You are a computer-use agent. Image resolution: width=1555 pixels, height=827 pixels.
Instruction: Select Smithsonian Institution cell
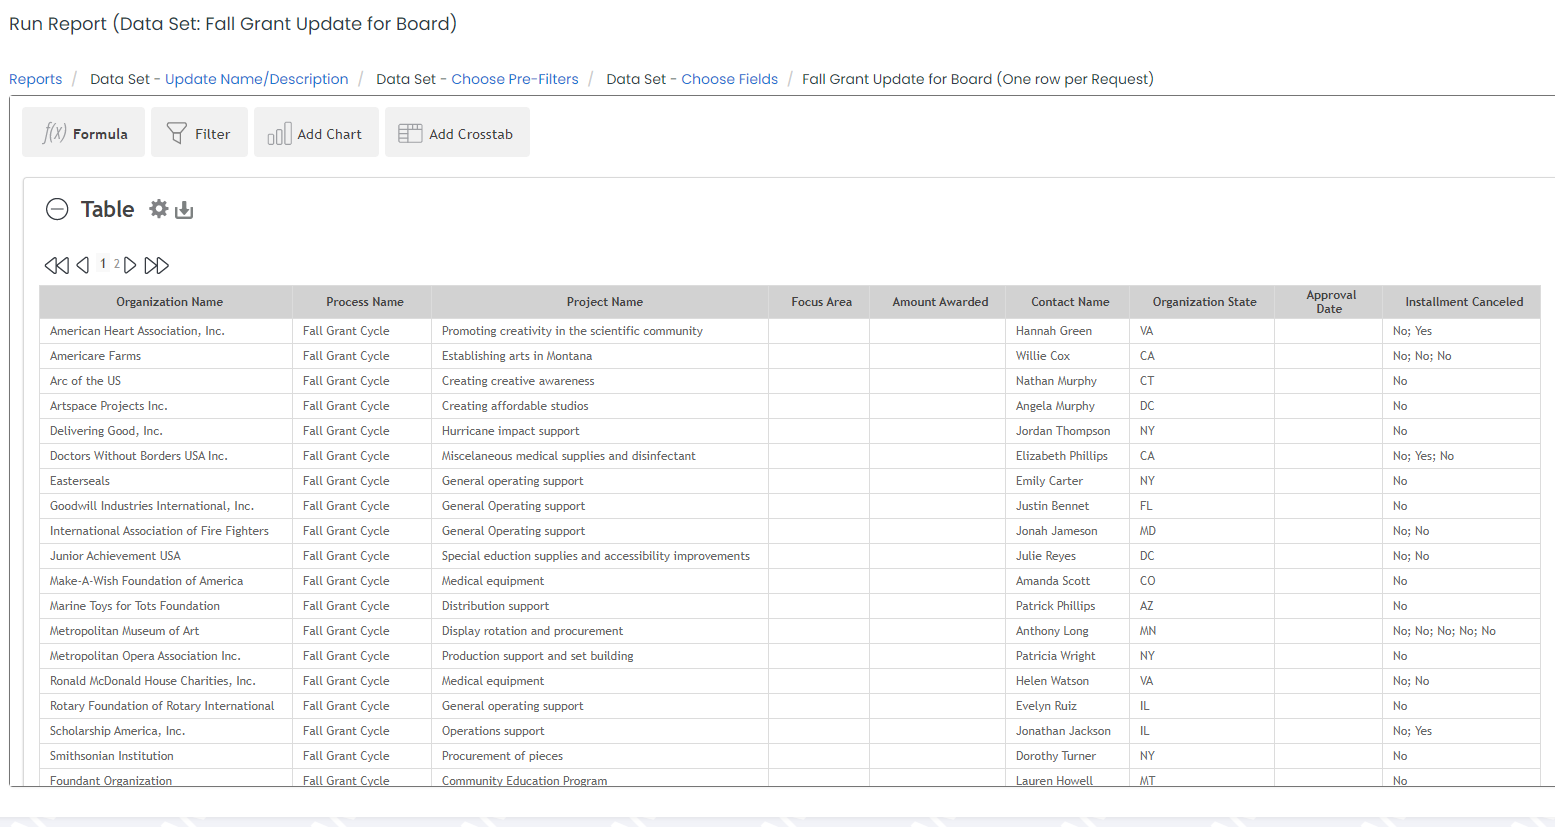166,756
